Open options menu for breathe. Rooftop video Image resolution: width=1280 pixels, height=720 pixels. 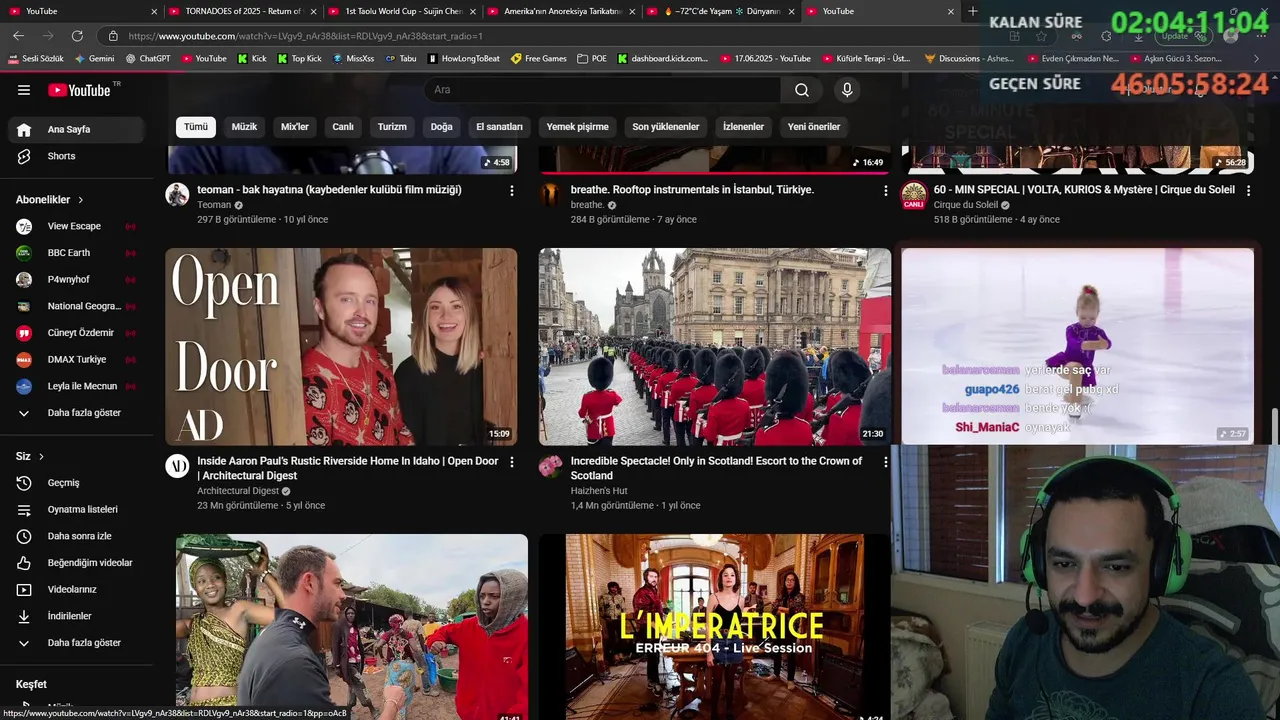pos(885,190)
